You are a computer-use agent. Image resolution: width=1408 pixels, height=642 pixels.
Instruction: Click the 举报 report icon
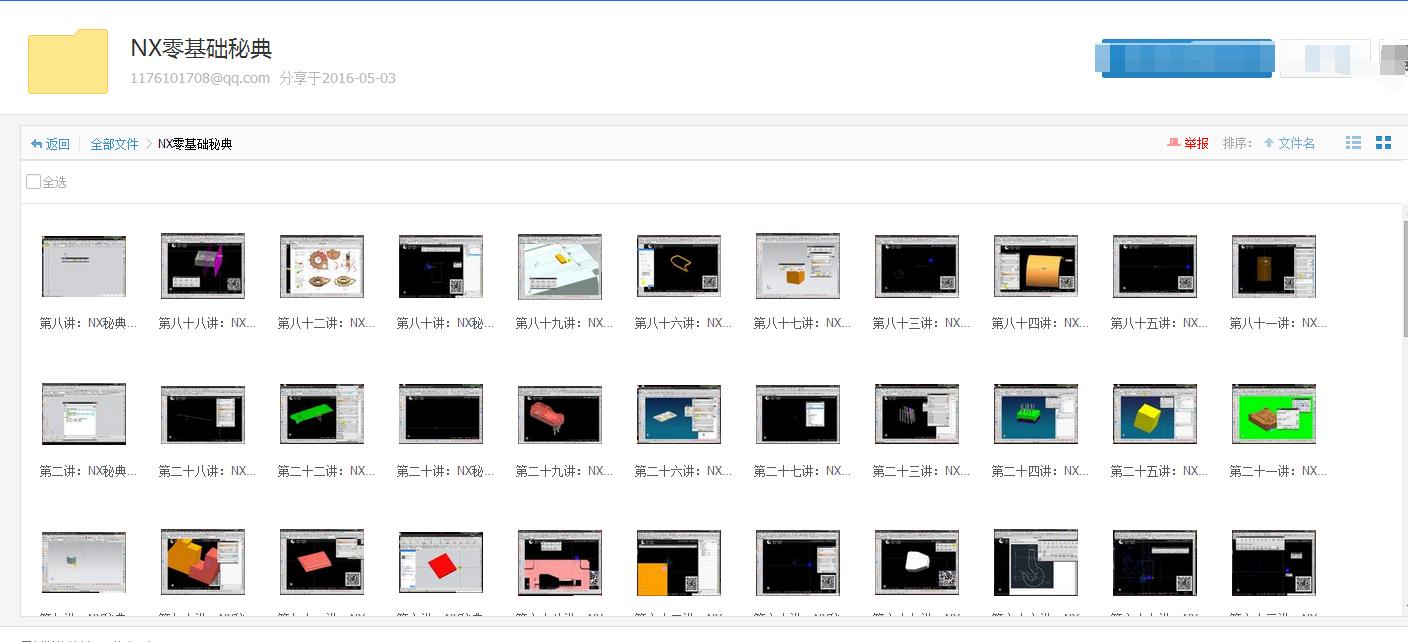coord(1172,142)
